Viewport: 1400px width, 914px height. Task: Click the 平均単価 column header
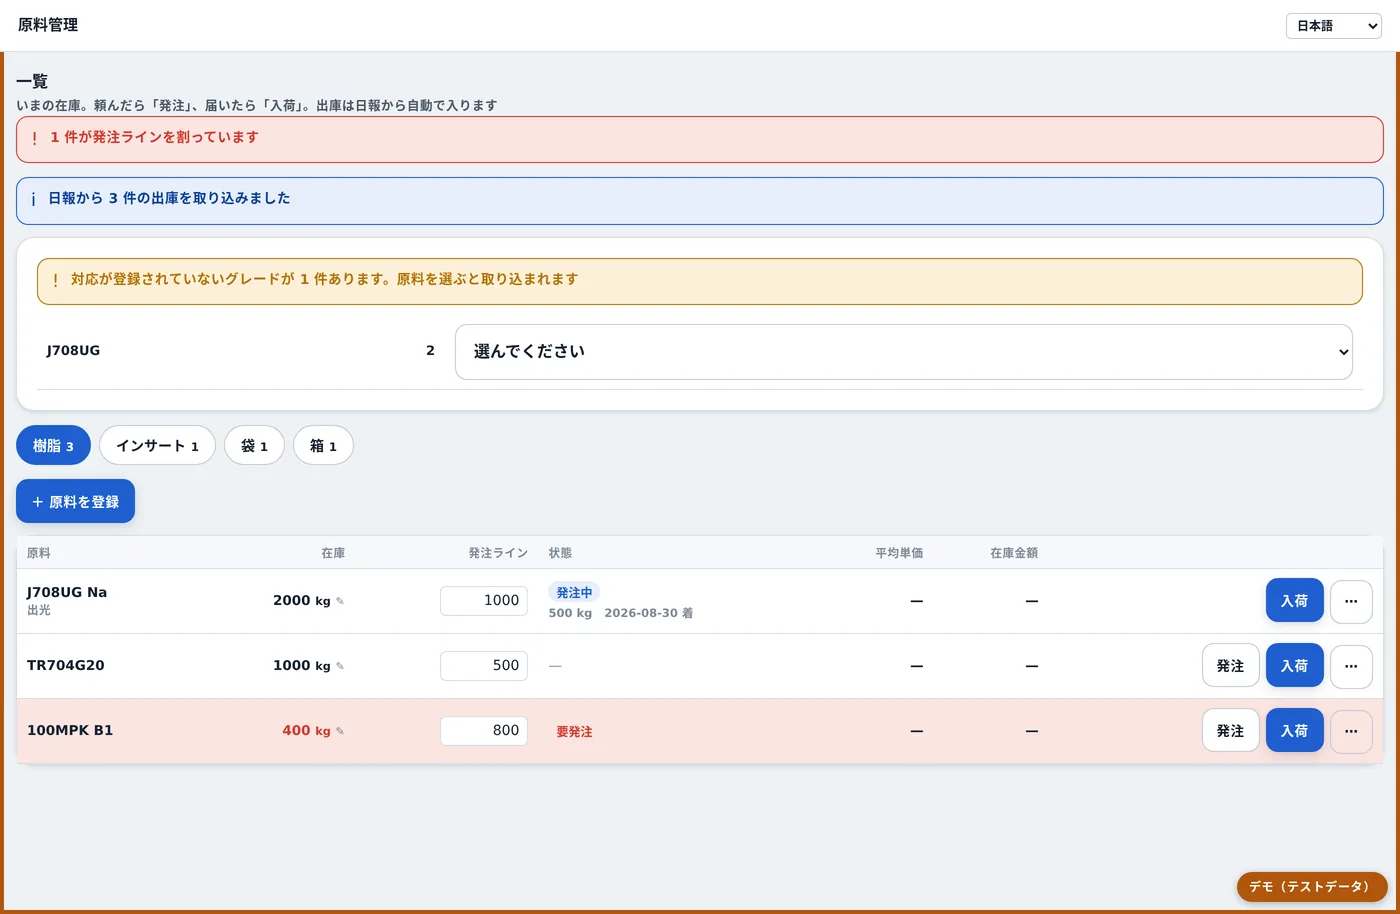899,553
